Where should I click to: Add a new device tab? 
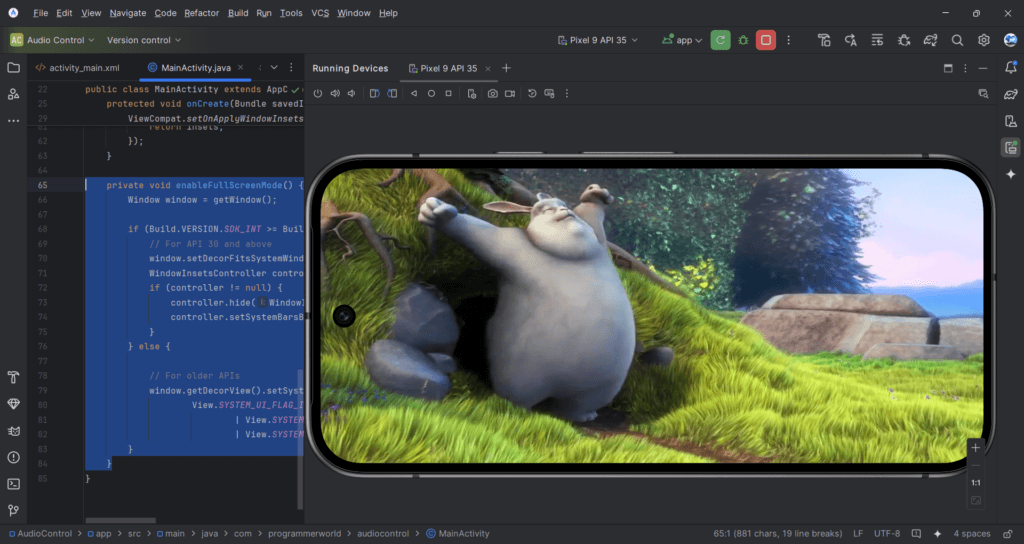tap(506, 68)
